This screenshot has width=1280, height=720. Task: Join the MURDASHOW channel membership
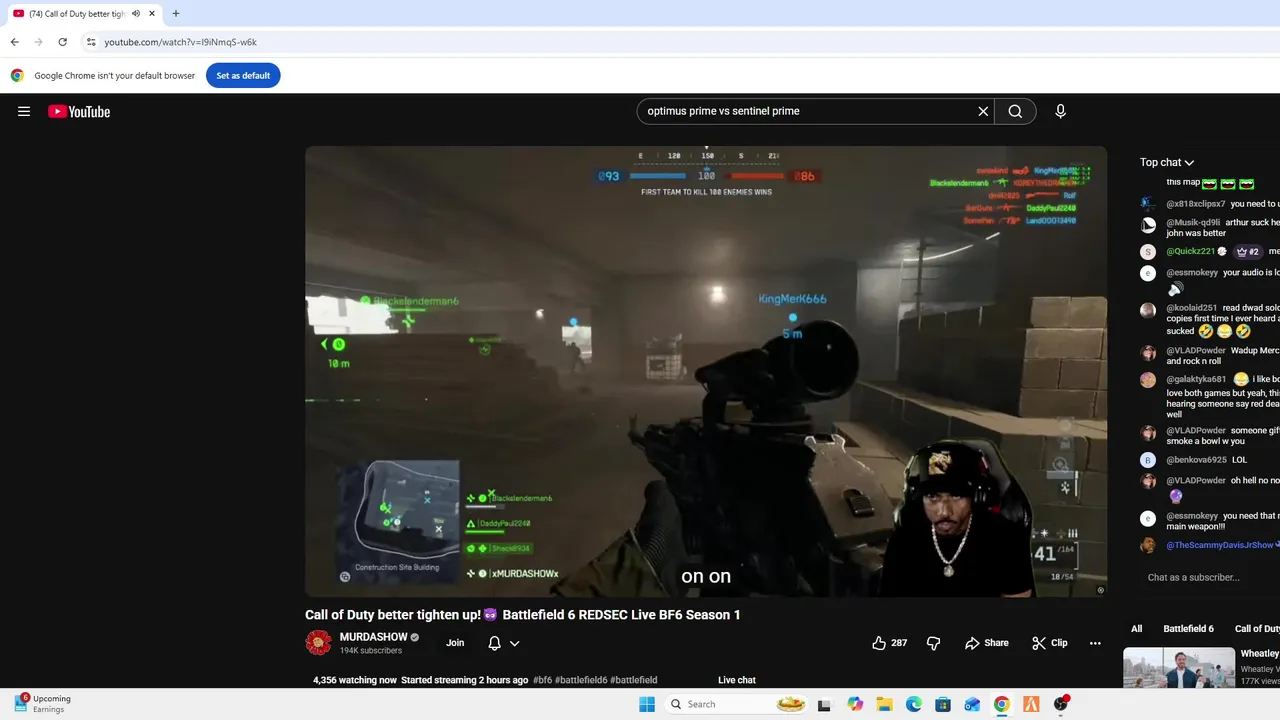pyautogui.click(x=455, y=643)
